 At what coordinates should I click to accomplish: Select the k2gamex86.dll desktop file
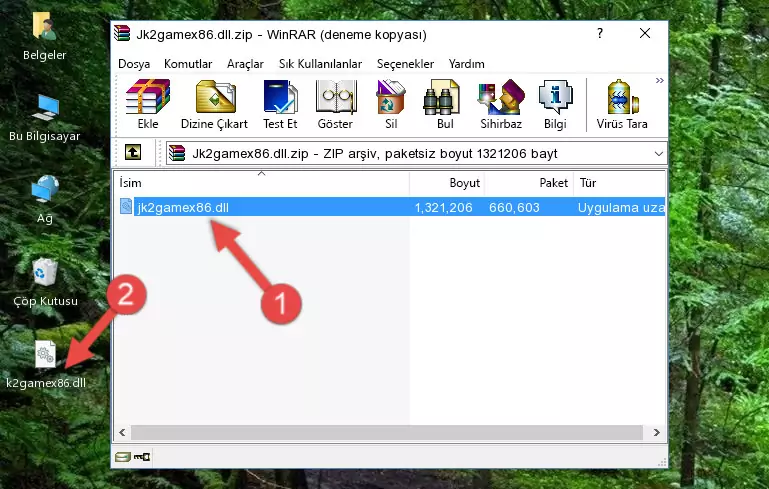(46, 365)
